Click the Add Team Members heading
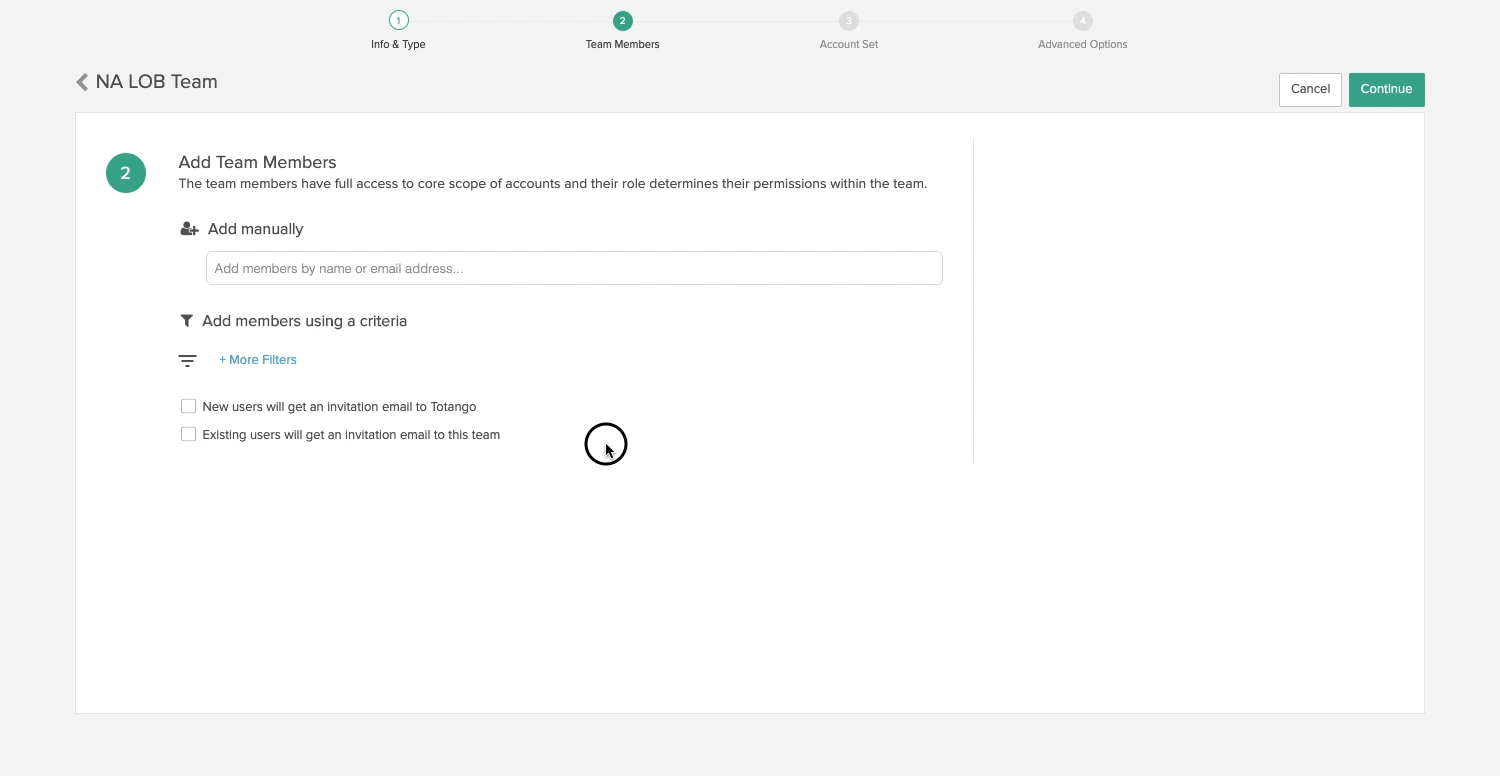 click(x=257, y=162)
